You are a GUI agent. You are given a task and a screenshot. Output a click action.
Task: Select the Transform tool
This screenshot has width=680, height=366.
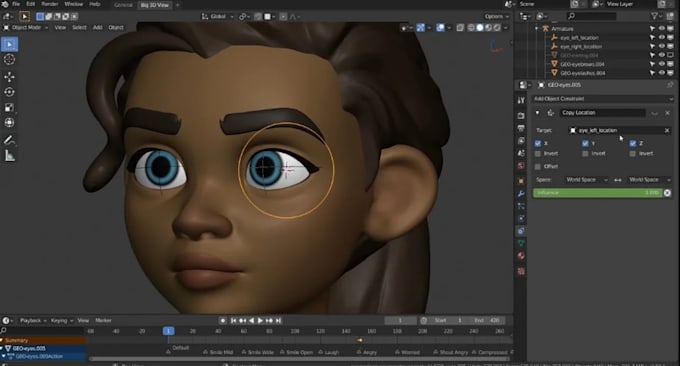click(10, 123)
